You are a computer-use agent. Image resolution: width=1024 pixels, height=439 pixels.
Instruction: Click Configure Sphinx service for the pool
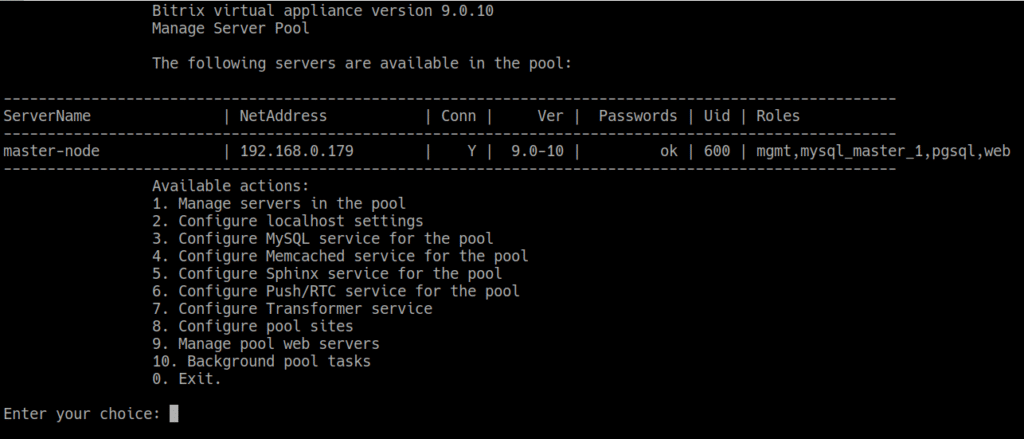pos(327,273)
